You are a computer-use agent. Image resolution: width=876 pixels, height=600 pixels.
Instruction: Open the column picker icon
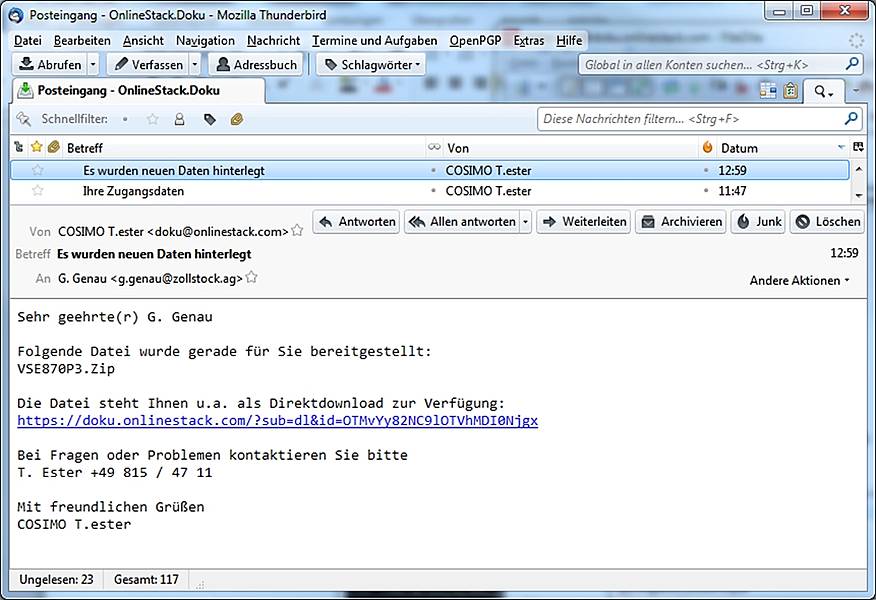858,147
